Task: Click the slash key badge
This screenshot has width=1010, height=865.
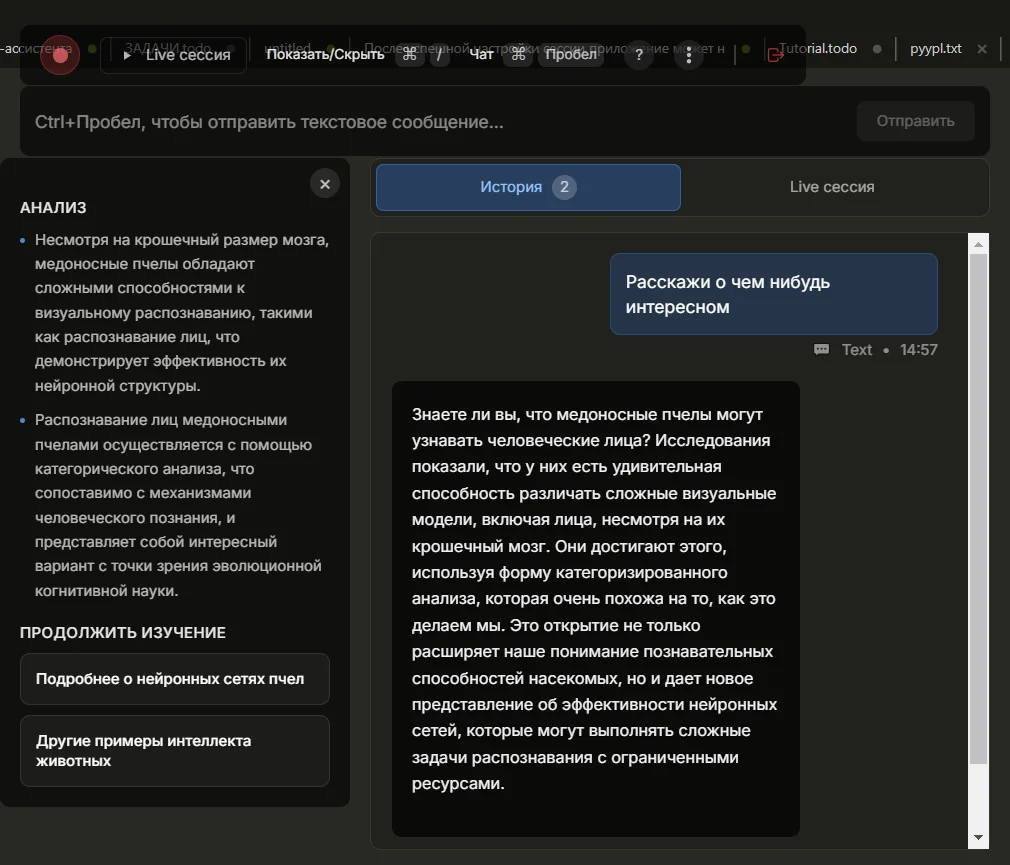Action: pos(438,55)
